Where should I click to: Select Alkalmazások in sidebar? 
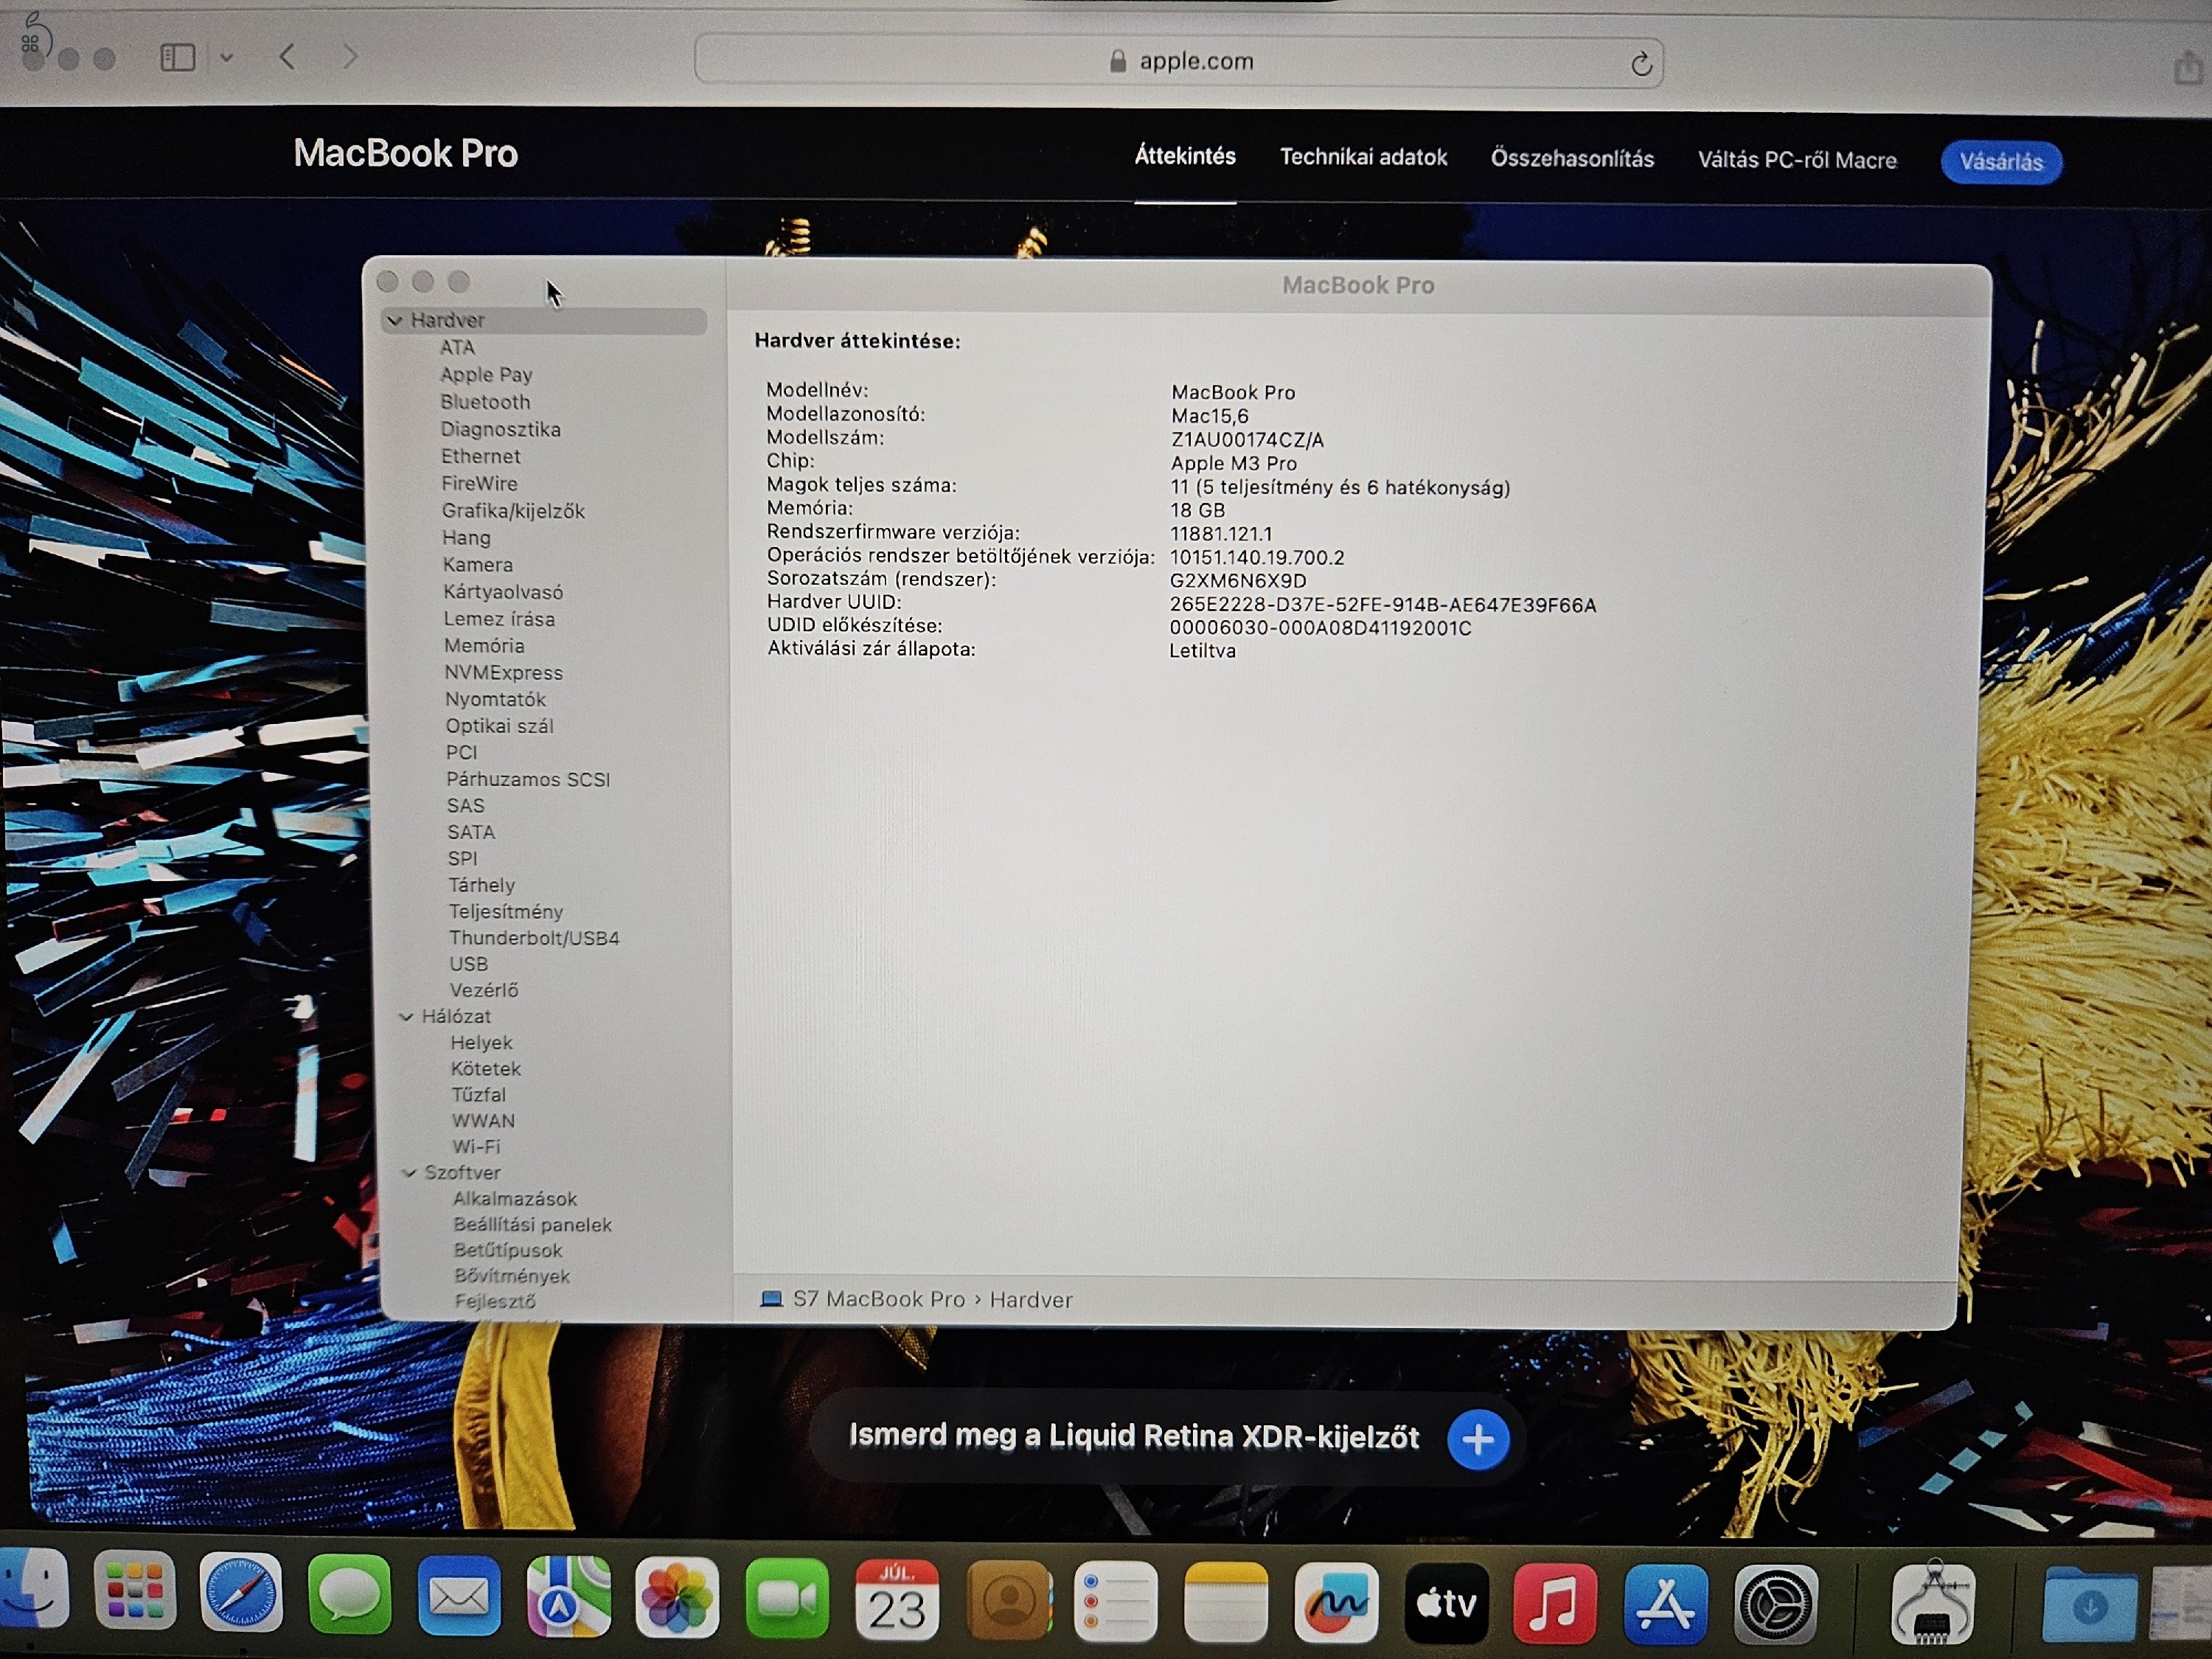click(515, 1198)
